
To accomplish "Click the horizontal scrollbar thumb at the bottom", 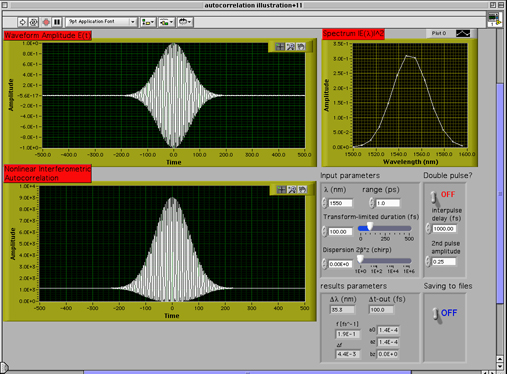I will click(247, 372).
